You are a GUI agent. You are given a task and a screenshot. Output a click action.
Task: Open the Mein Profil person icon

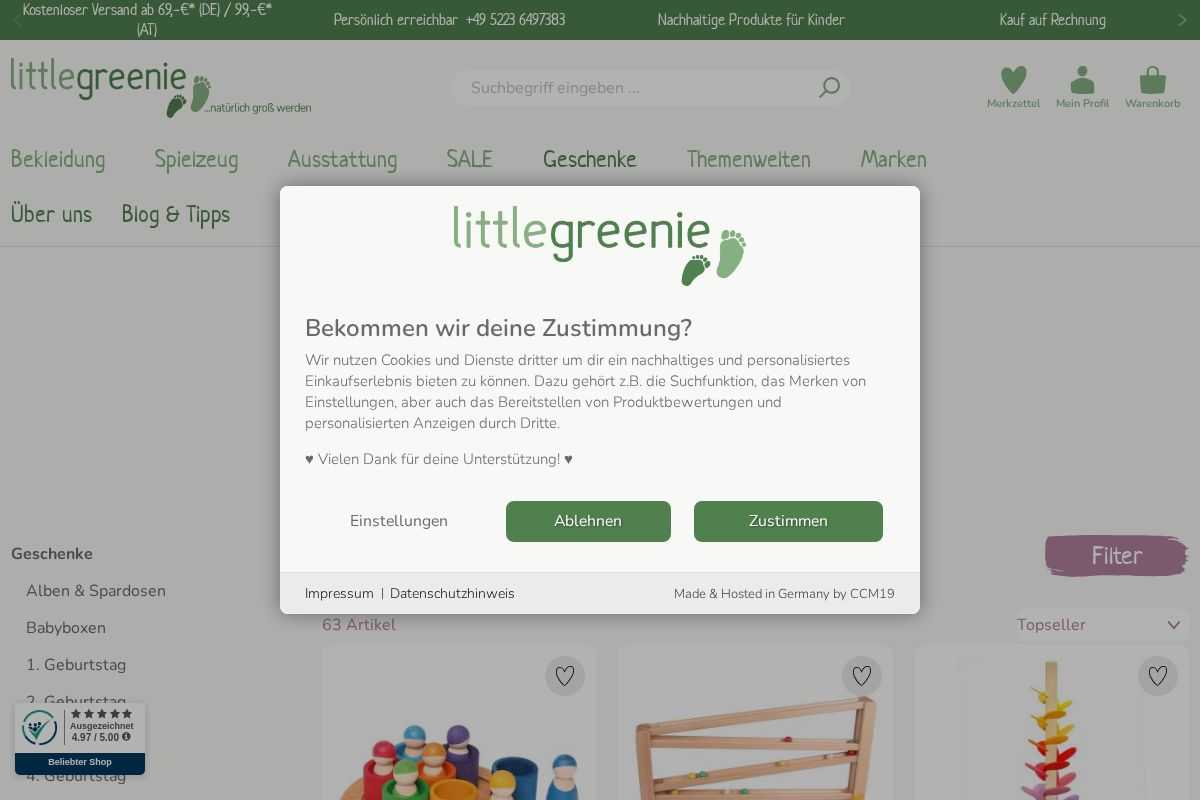1082,80
